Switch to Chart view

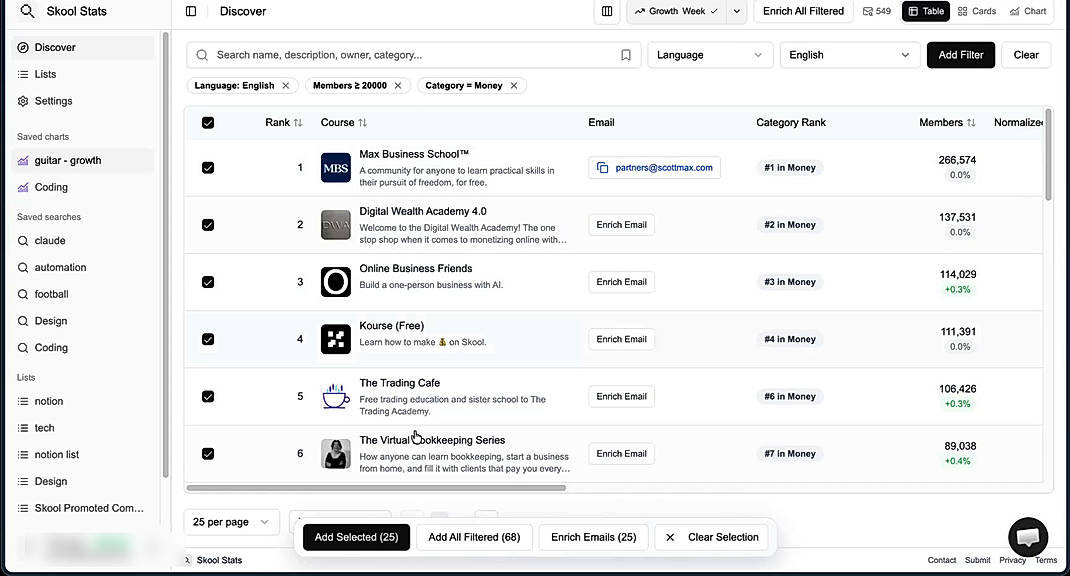tap(1028, 11)
